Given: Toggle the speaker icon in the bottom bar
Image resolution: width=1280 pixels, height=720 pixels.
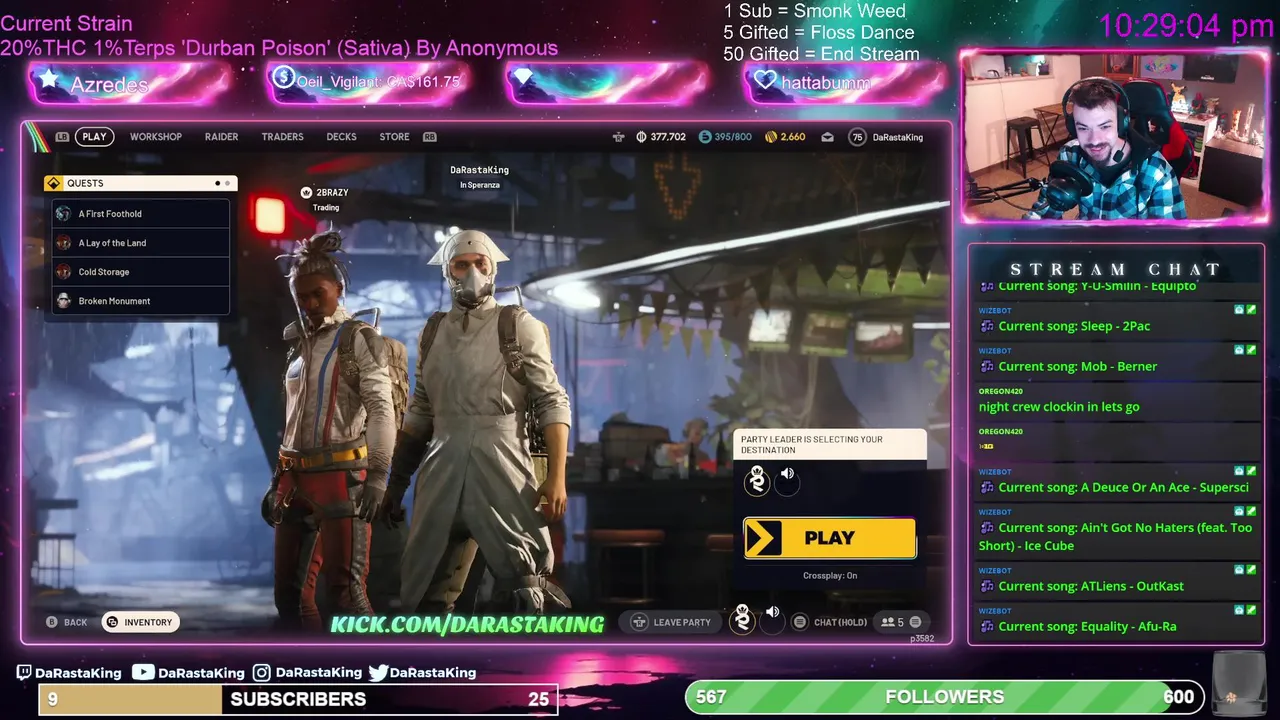Looking at the screenshot, I should click(772, 613).
